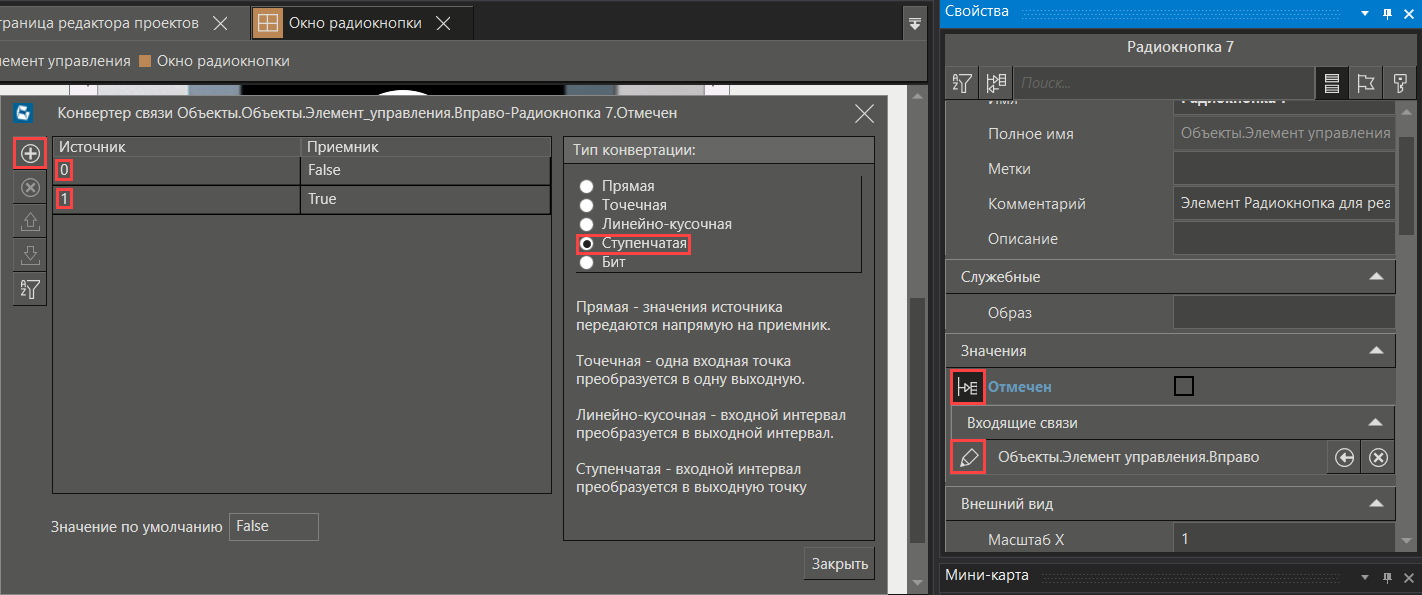Collapse the Внешний вид section
The width and height of the screenshot is (1422, 595).
click(1376, 504)
